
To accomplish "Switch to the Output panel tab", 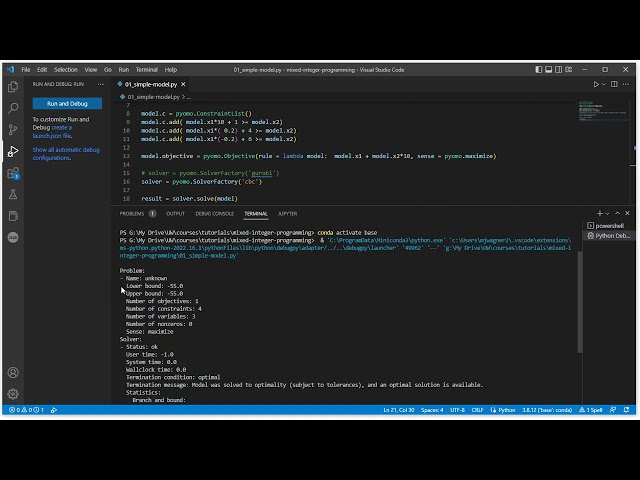I will coord(175,213).
